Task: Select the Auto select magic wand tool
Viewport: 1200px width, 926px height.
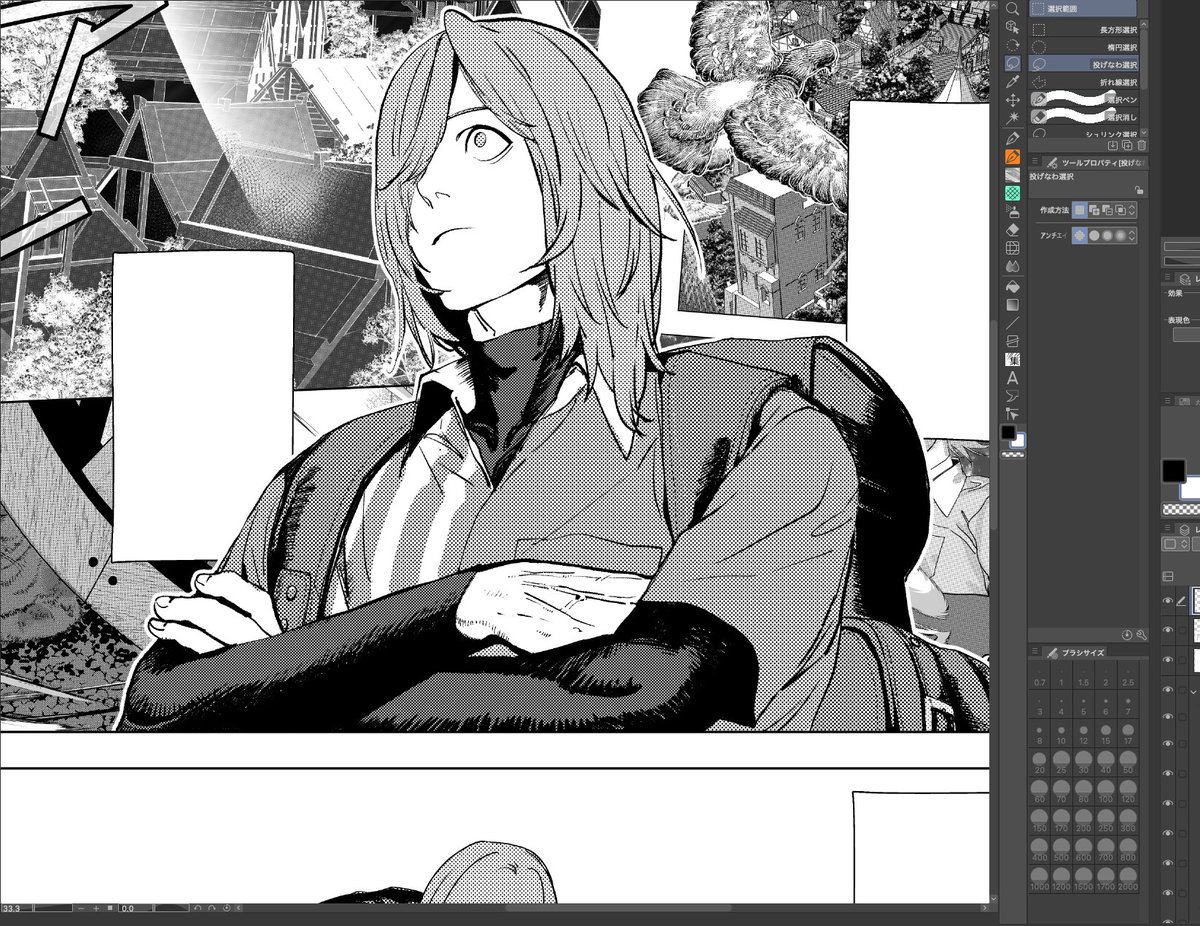Action: coord(1012,118)
